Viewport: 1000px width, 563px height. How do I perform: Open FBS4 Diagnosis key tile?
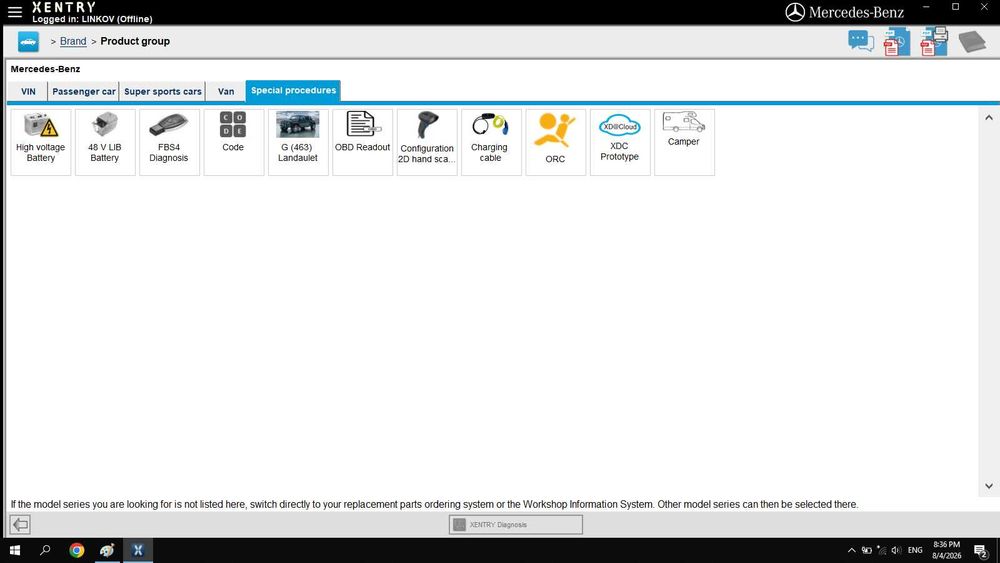(169, 142)
